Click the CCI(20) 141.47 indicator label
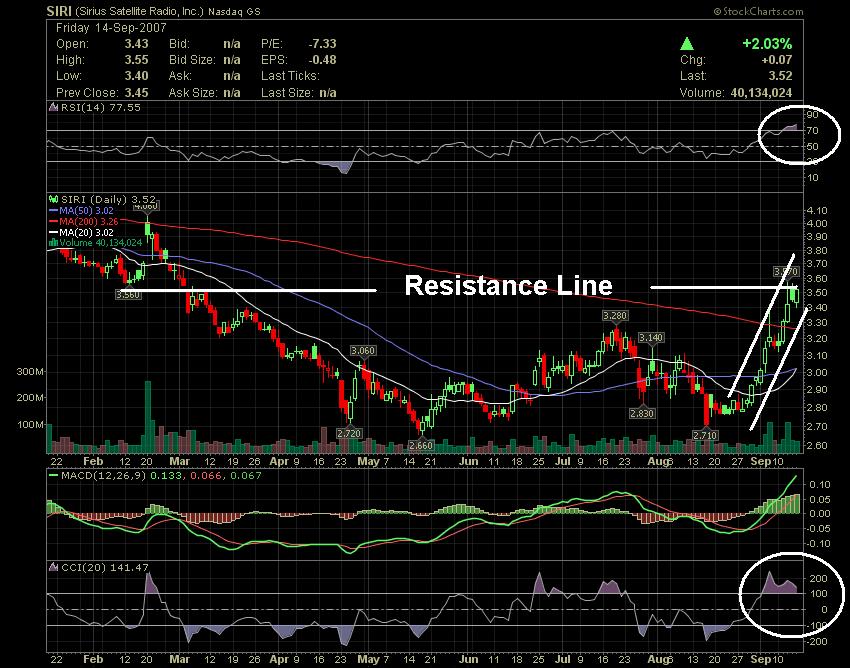850x668 pixels. (105, 567)
